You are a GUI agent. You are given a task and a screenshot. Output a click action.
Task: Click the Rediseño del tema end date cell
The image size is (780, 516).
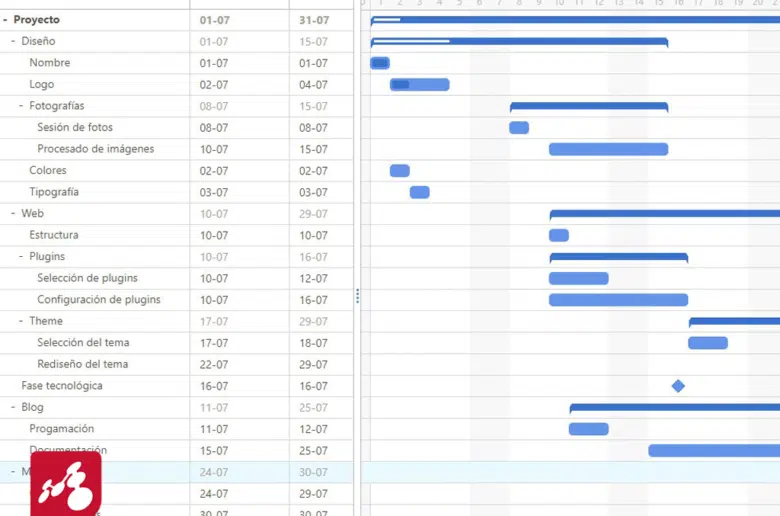[313, 364]
